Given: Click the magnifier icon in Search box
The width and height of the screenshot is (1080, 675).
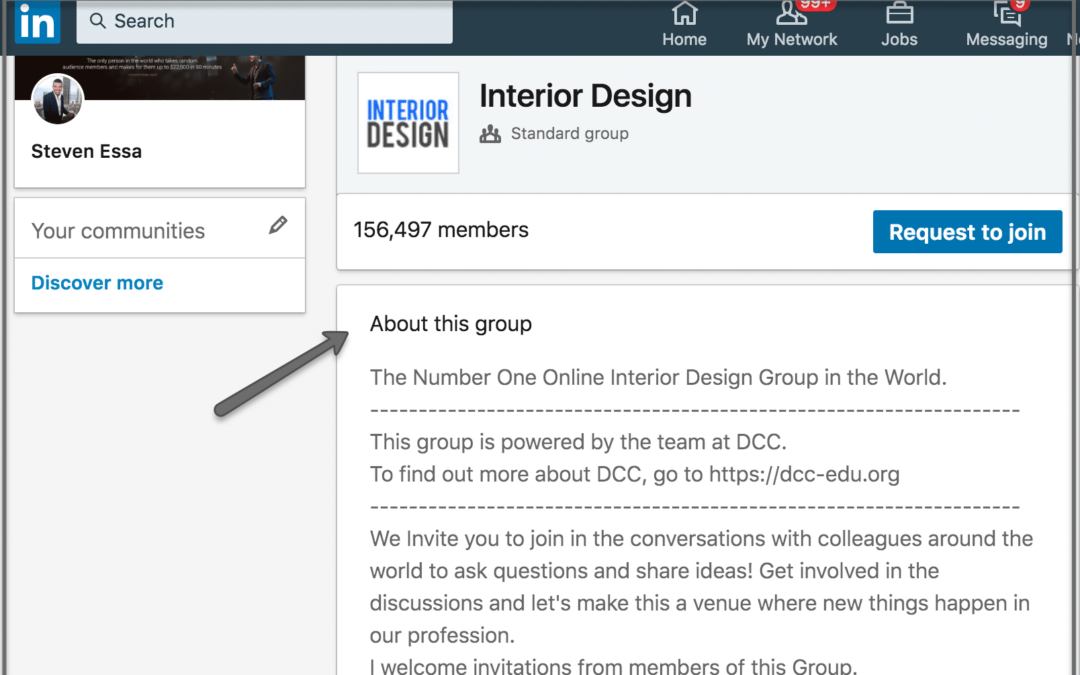Looking at the screenshot, I should [x=98, y=21].
